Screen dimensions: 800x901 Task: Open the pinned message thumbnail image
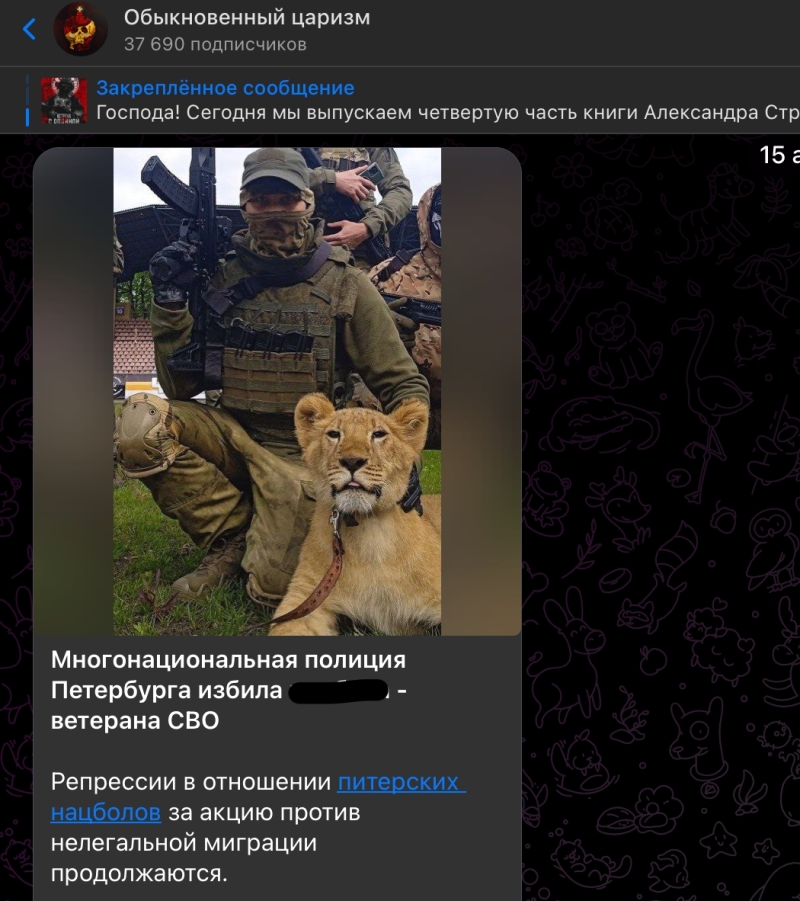tap(64, 101)
